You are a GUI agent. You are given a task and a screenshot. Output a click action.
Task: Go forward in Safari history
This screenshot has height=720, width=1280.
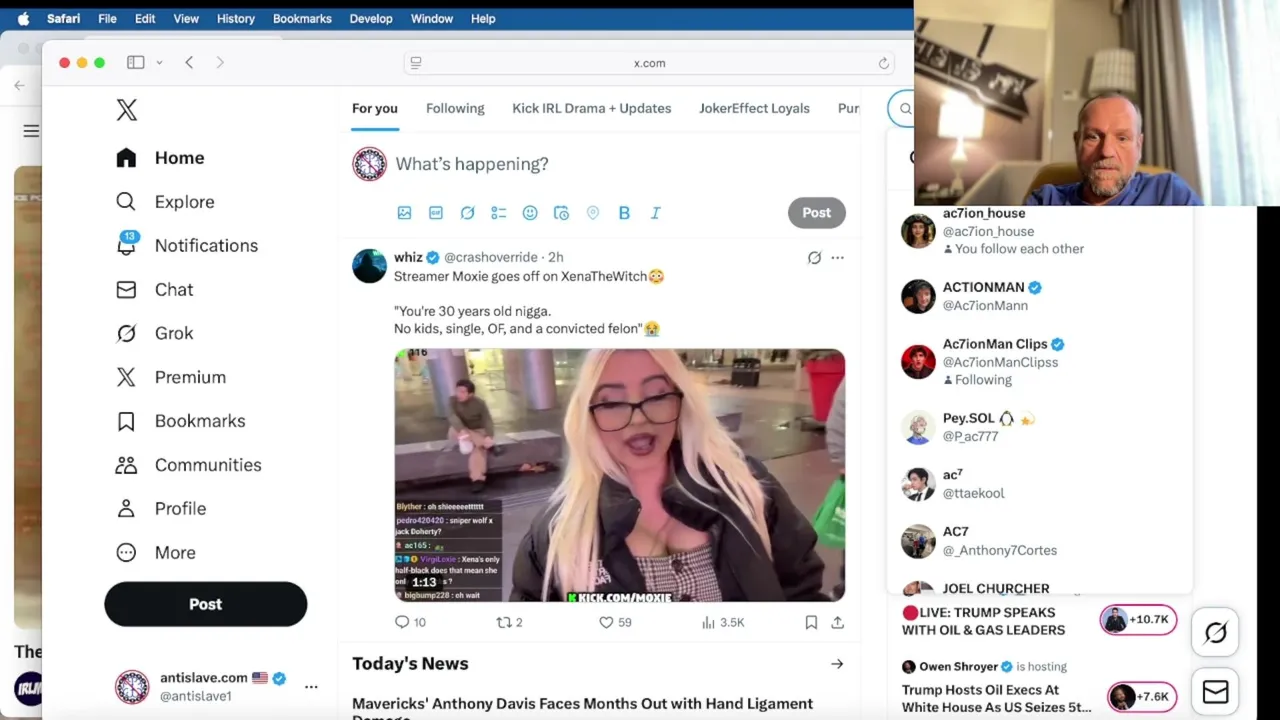pos(220,63)
